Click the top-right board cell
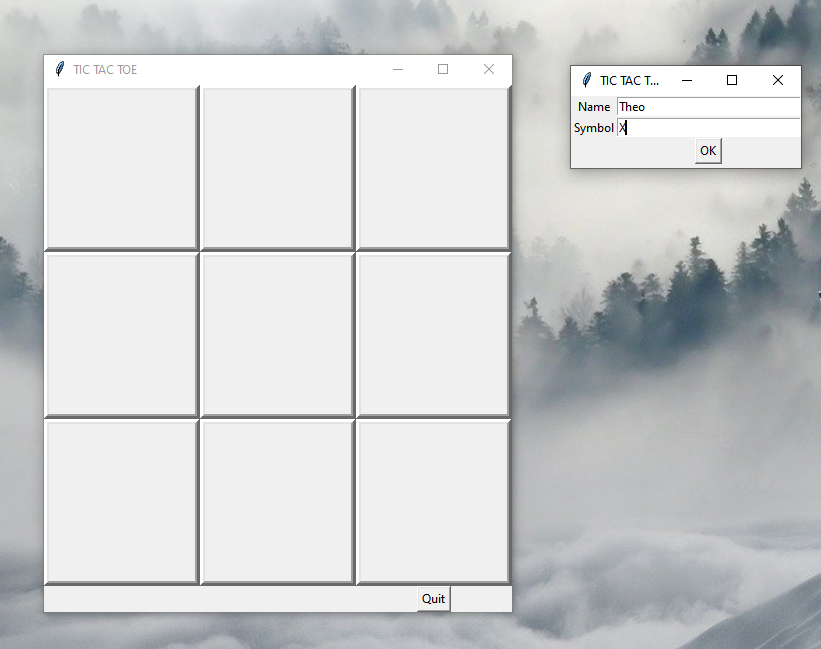The width and height of the screenshot is (821, 649). [433, 168]
